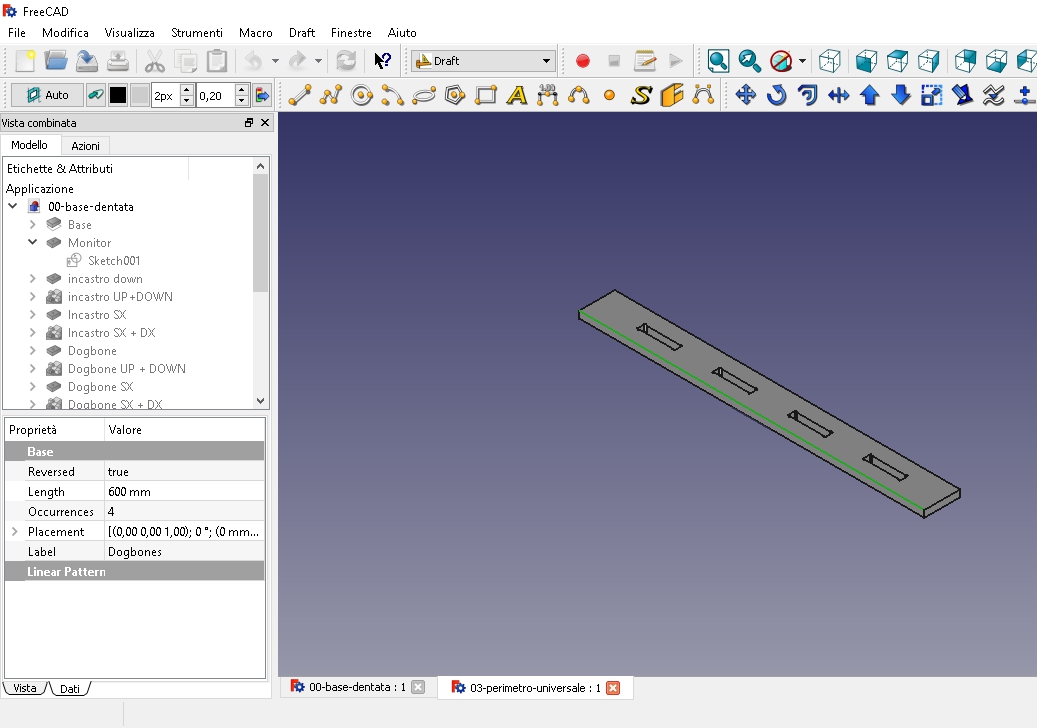Click the Upgrade blue up arrow
The image size is (1037, 728).
[870, 95]
